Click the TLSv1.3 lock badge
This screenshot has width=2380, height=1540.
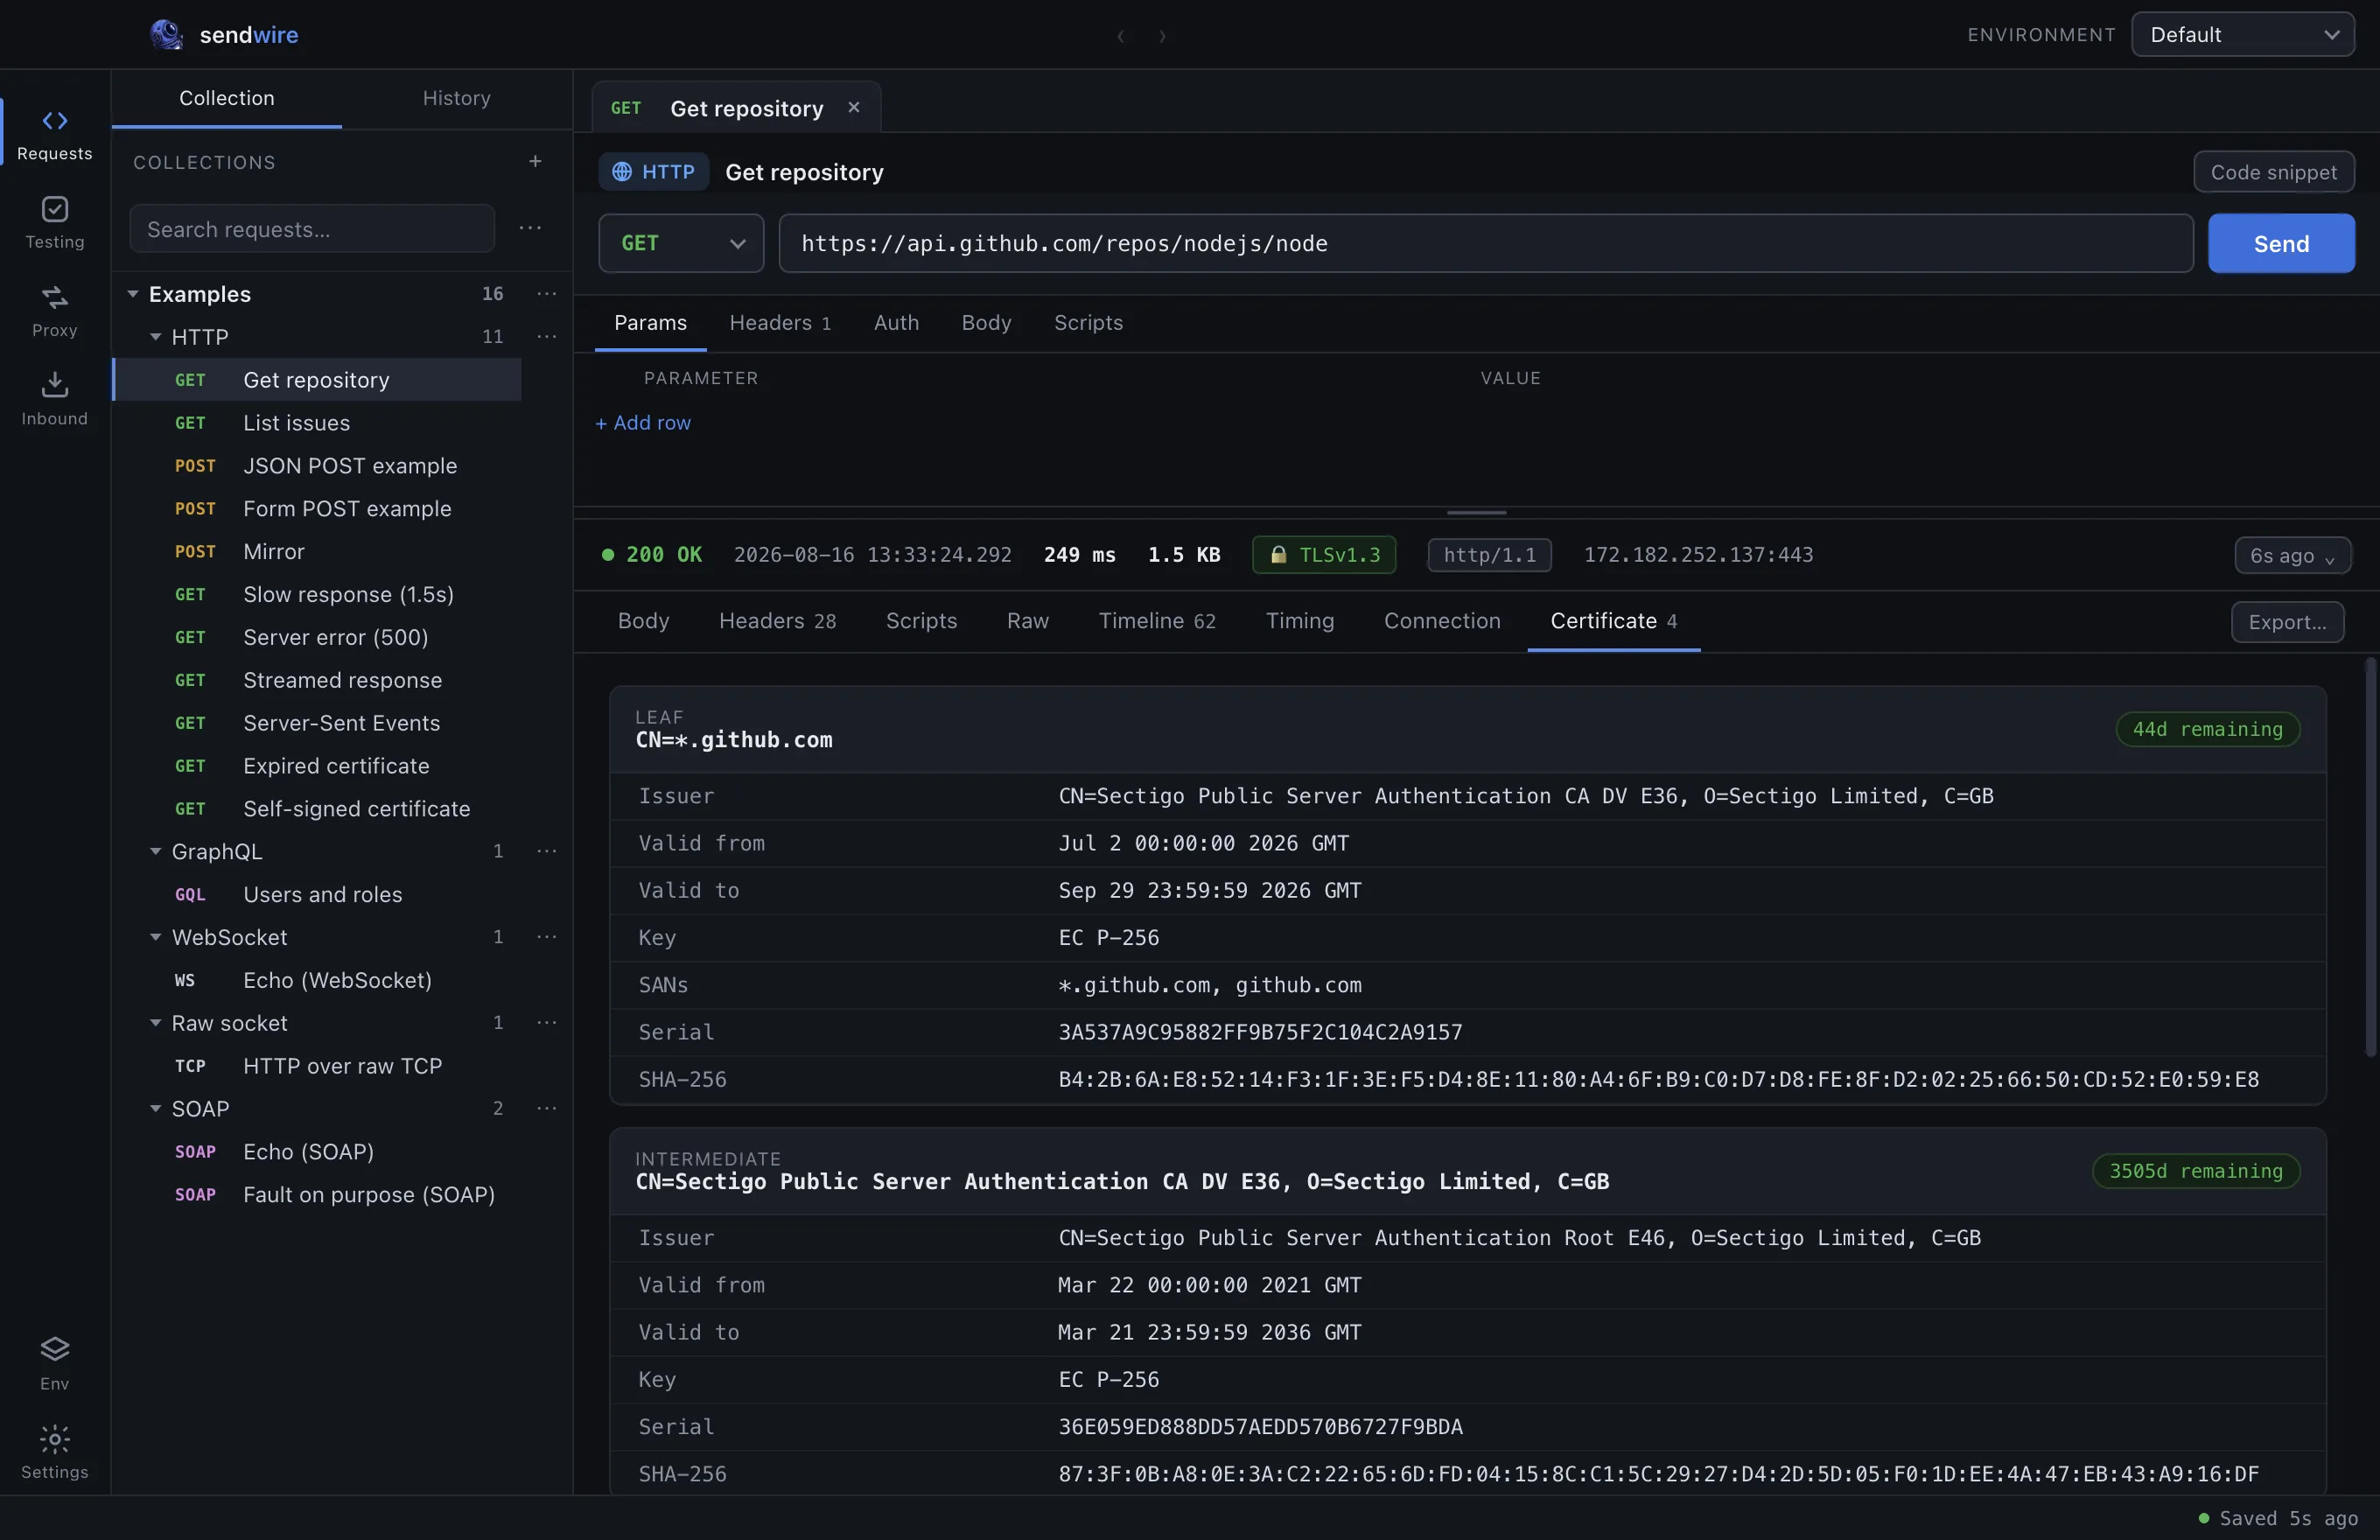[1324, 555]
